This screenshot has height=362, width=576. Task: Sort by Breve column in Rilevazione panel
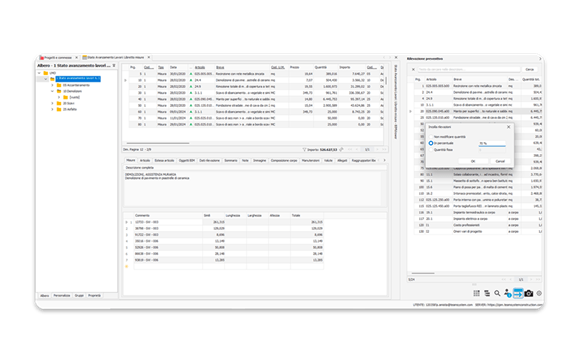click(458, 79)
